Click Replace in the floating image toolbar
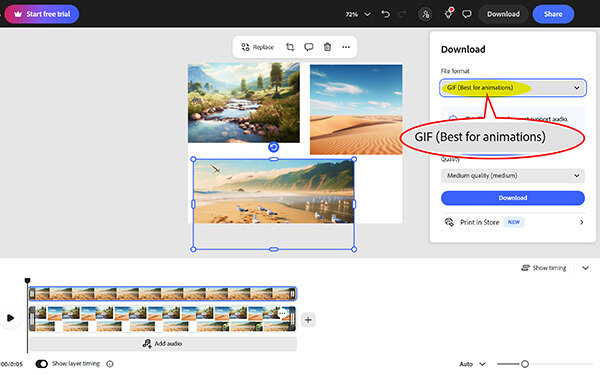Screen dimensions: 600x375 258,47
